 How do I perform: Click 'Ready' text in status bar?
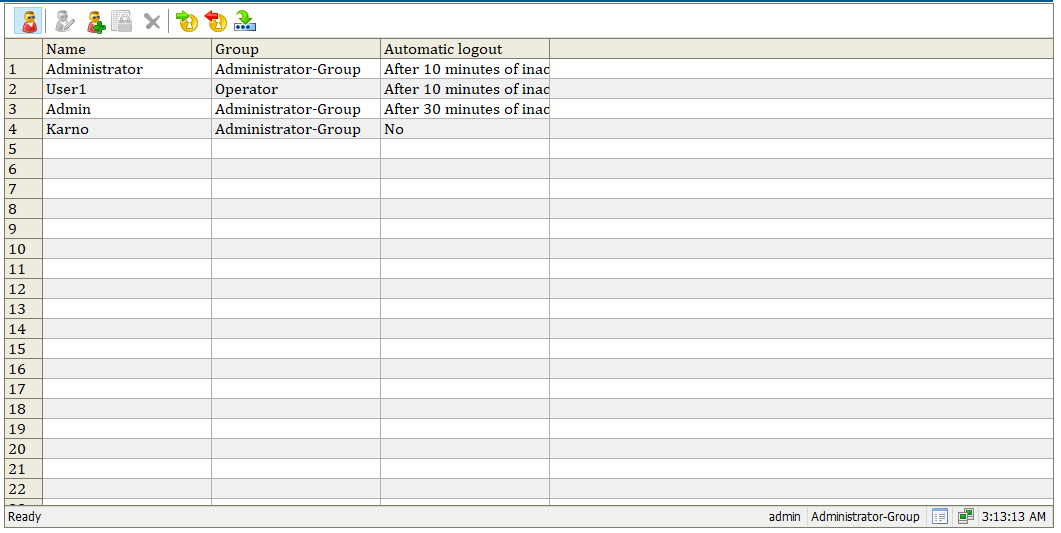click(24, 517)
